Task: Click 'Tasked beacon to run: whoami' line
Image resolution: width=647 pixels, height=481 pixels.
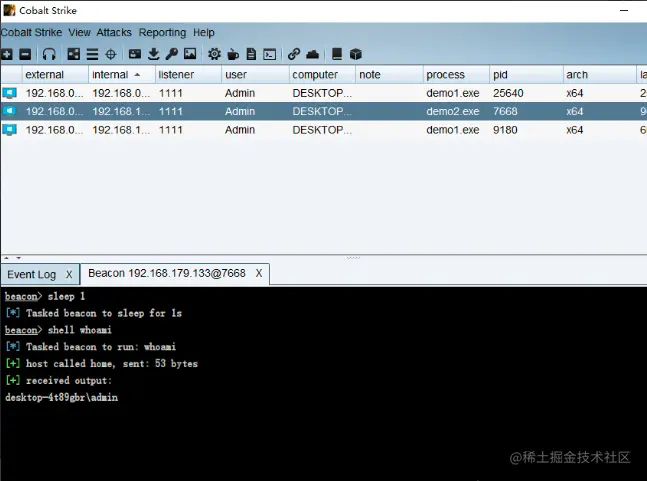Action: click(91, 347)
